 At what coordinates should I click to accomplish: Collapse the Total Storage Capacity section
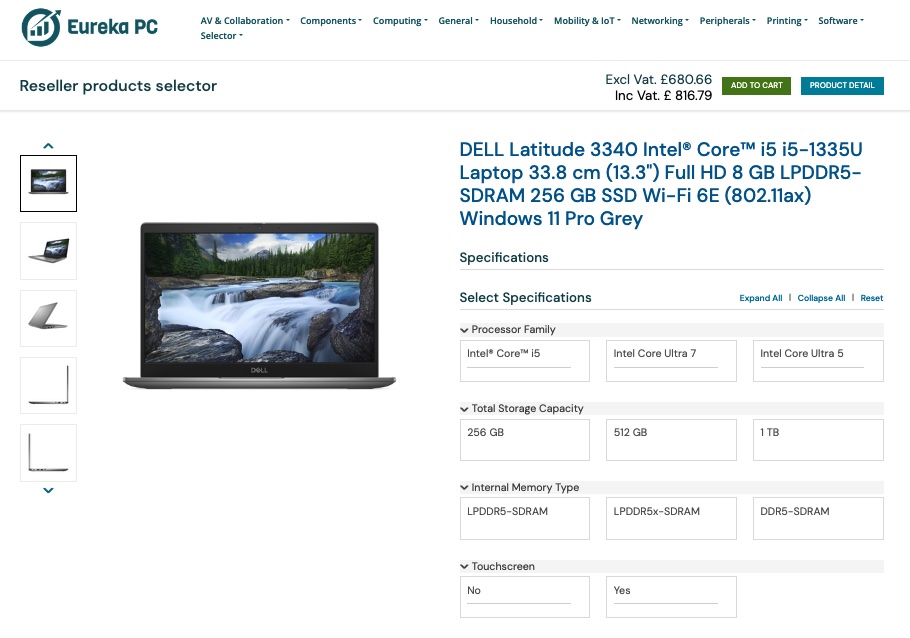pyautogui.click(x=464, y=409)
